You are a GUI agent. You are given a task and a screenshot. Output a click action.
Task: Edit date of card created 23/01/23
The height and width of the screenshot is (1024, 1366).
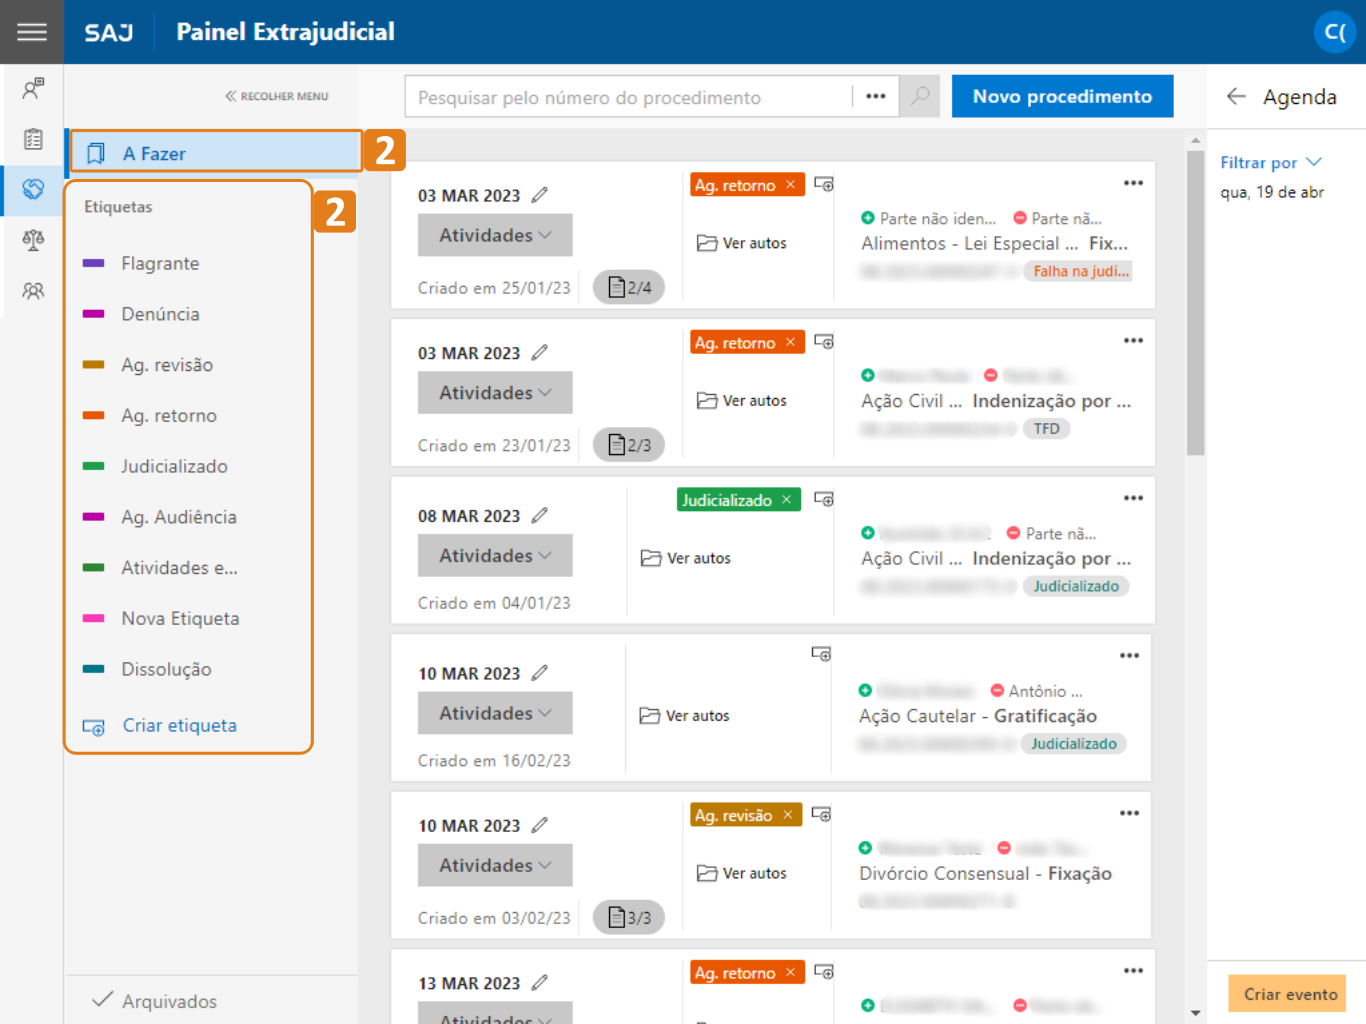click(x=539, y=353)
